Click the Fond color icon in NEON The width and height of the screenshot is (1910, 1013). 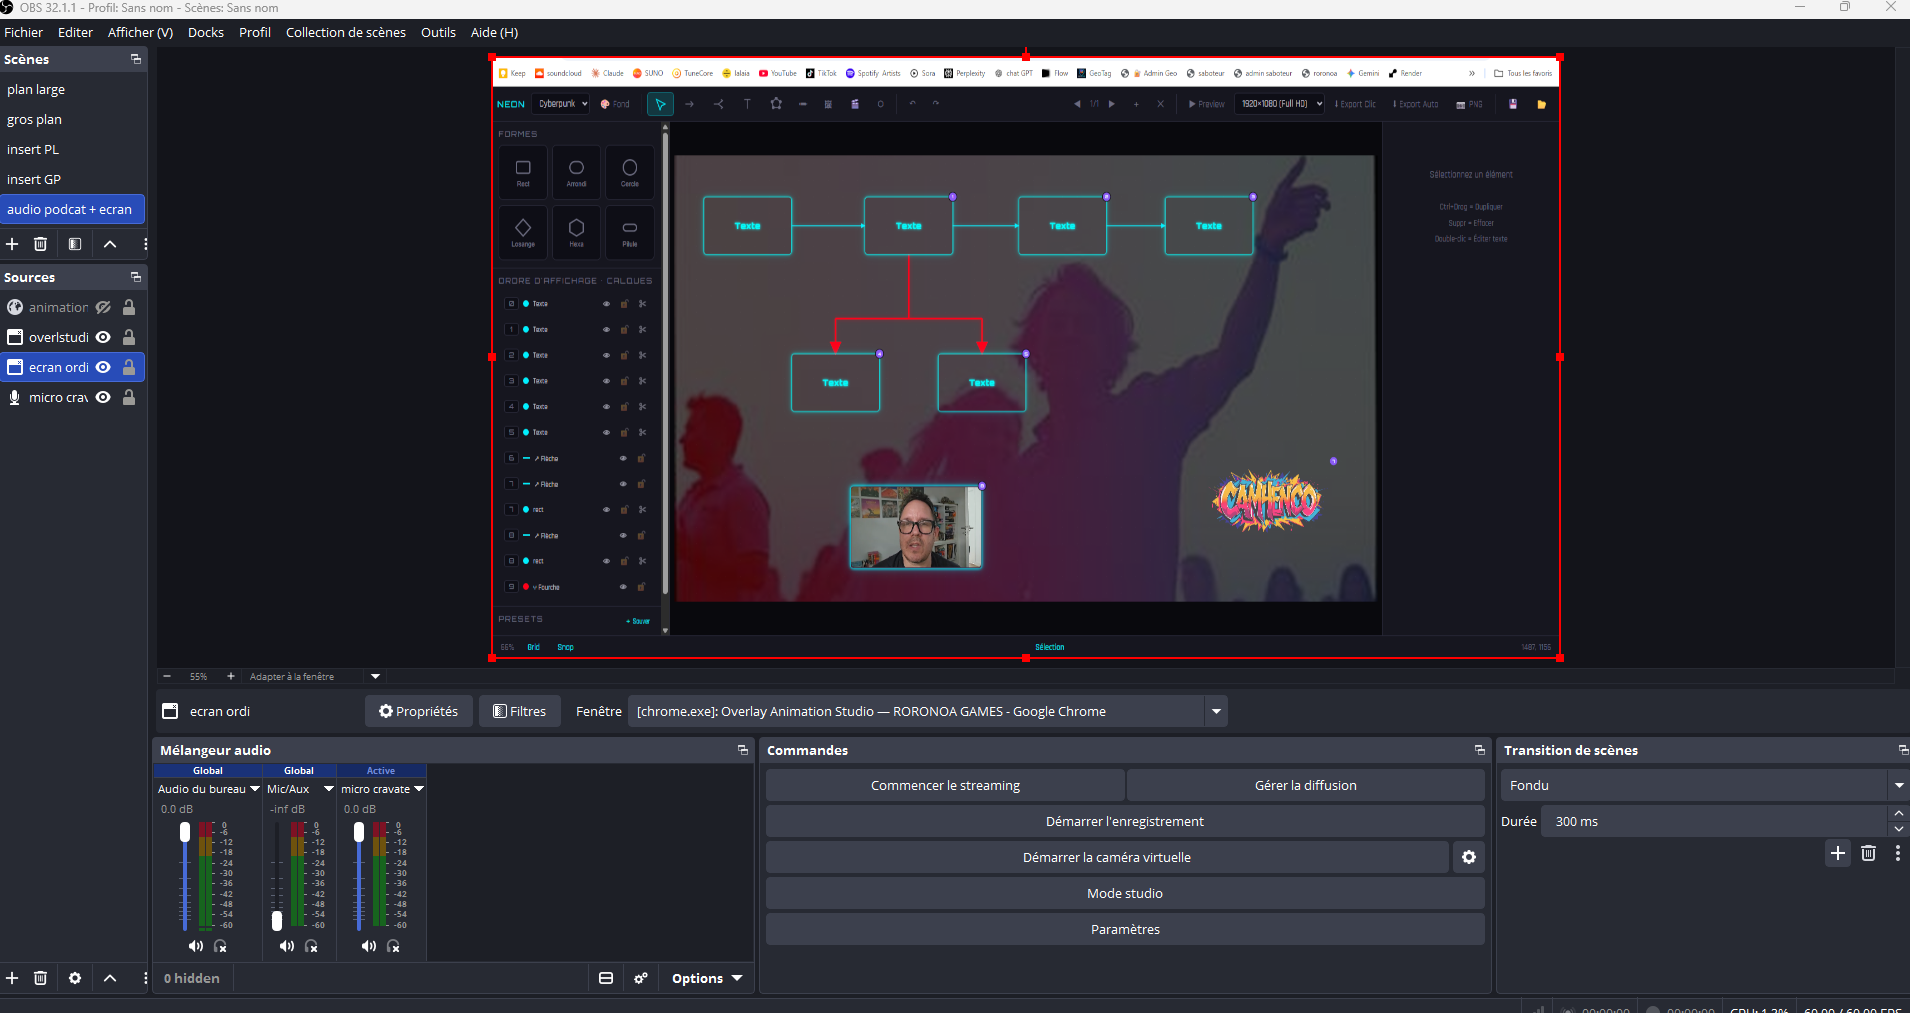(604, 103)
